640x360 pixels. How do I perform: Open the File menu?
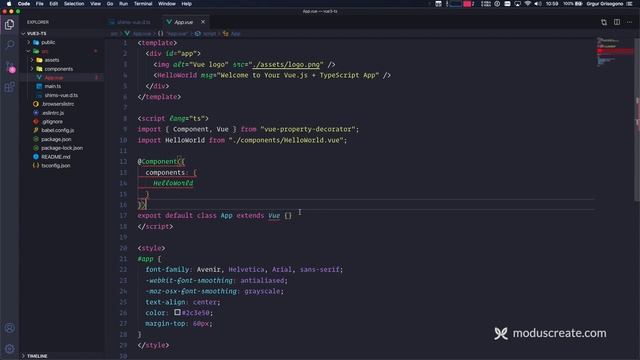pyautogui.click(x=40, y=4)
